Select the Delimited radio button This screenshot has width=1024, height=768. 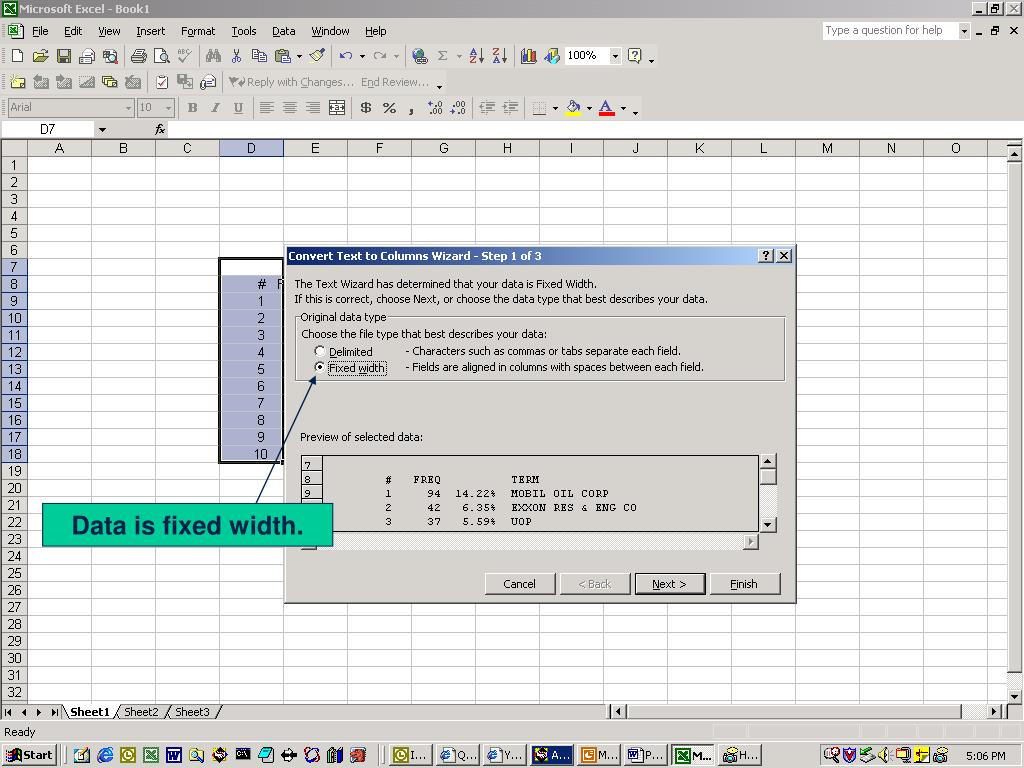(x=319, y=351)
